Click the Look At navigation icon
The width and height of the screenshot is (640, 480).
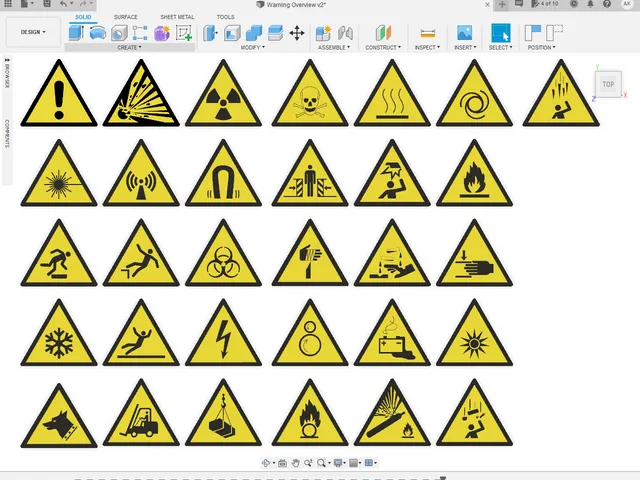(282, 463)
